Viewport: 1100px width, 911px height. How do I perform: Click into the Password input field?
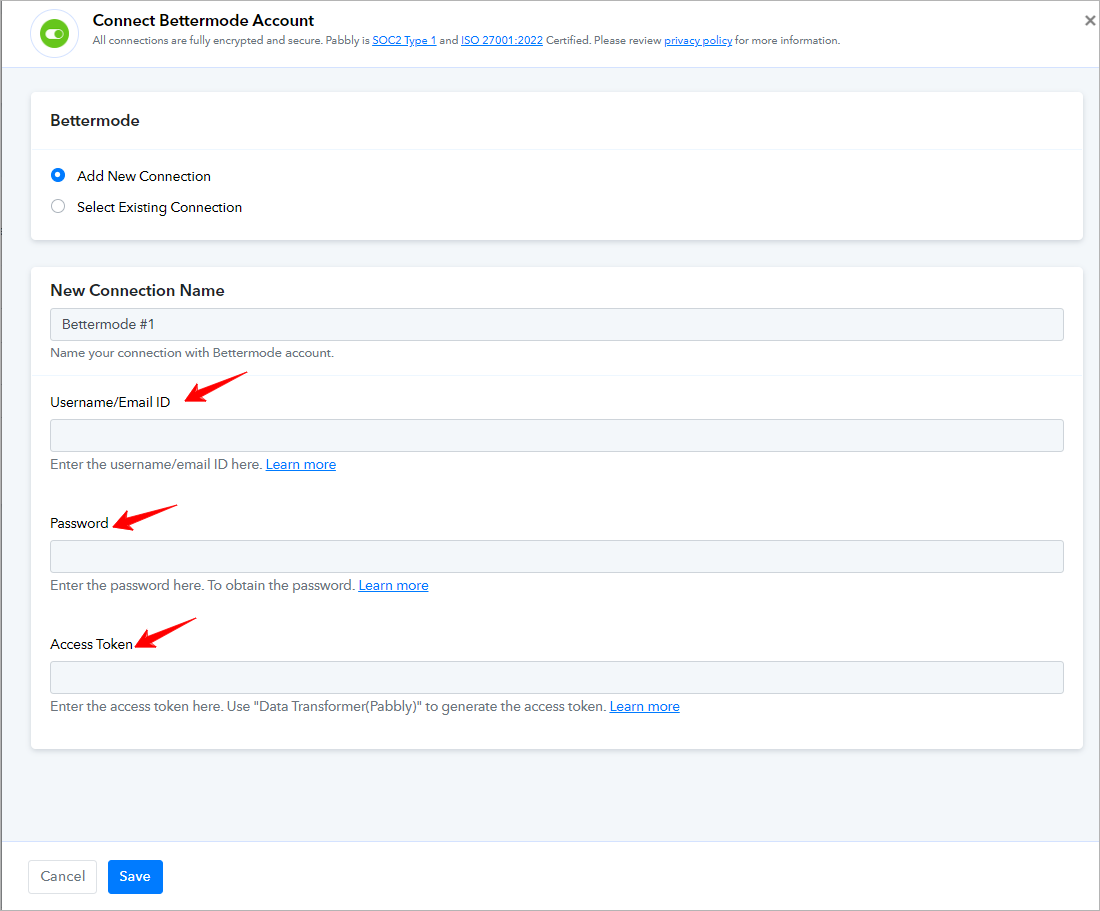pyautogui.click(x=556, y=556)
